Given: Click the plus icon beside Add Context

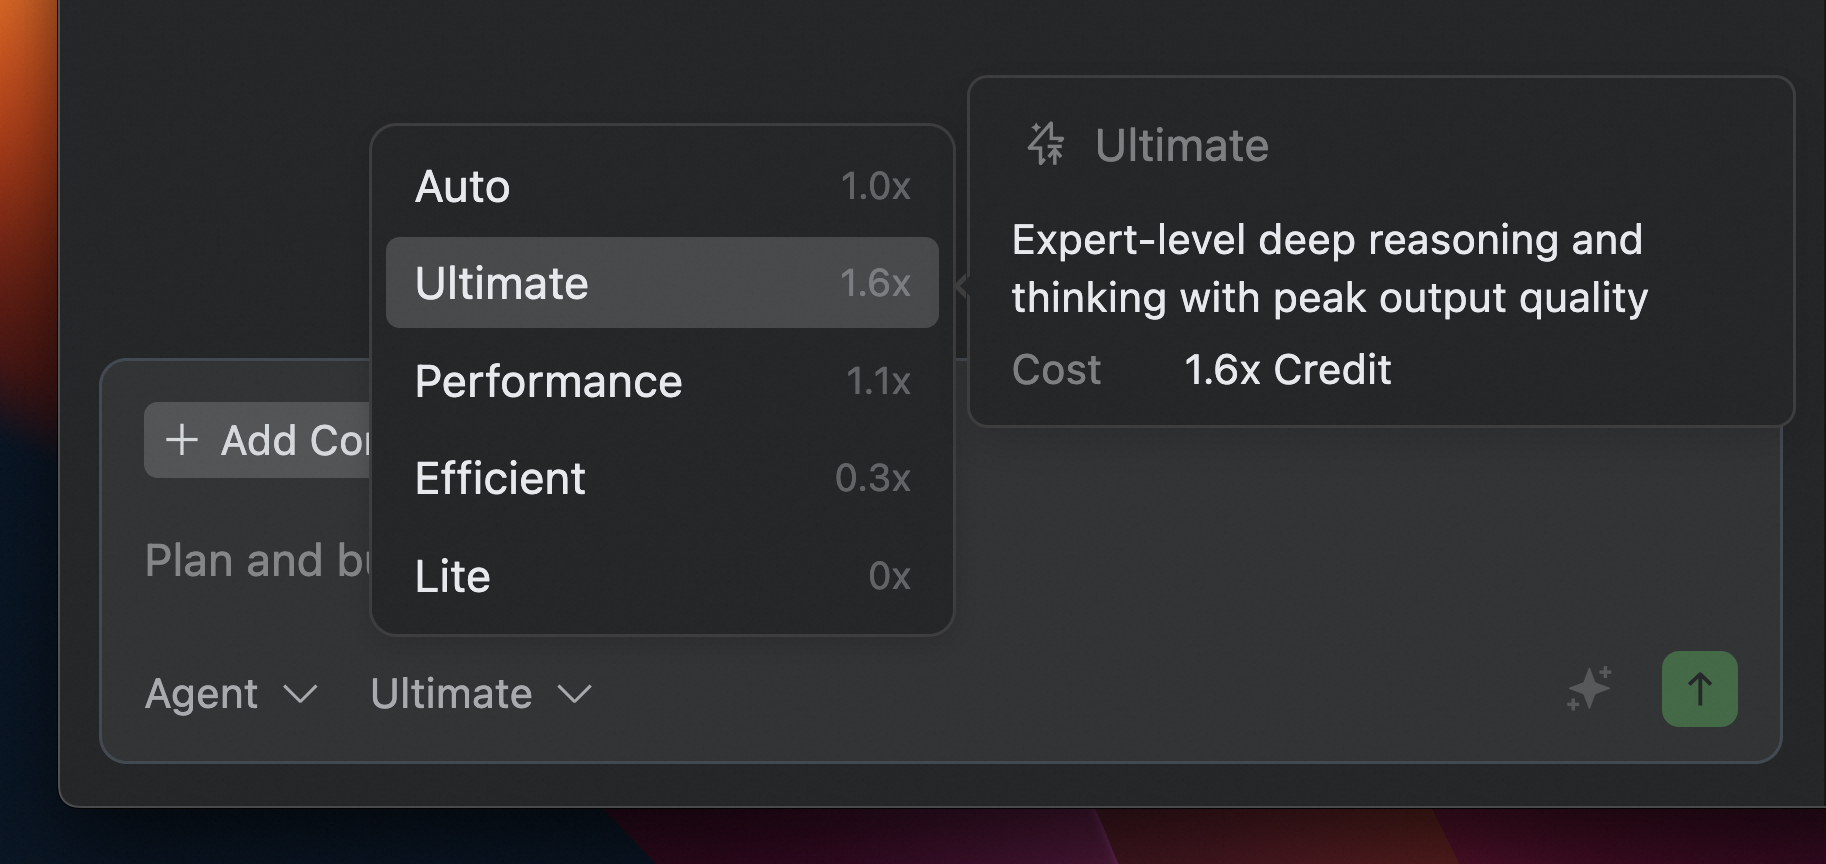Looking at the screenshot, I should 182,440.
